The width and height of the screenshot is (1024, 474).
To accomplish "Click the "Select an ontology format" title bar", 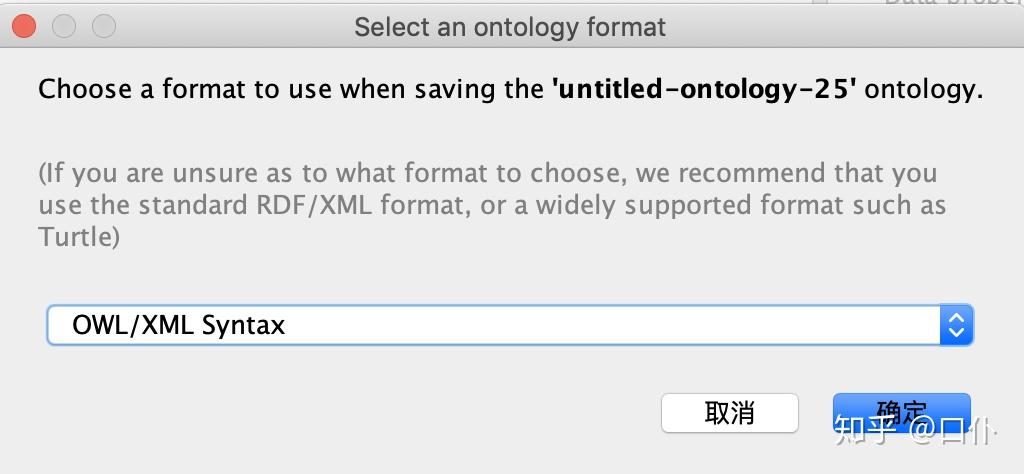I will (x=510, y=26).
